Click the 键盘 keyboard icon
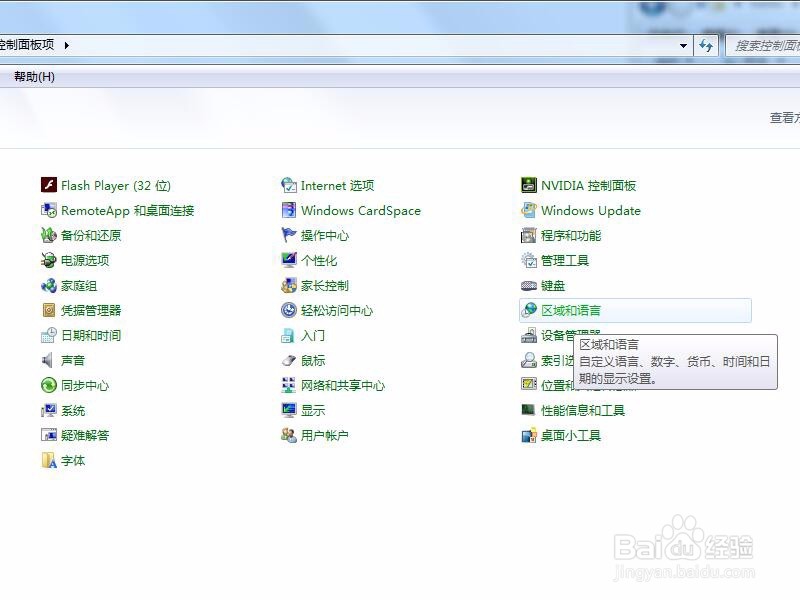Image resolution: width=800 pixels, height=600 pixels. coord(529,285)
